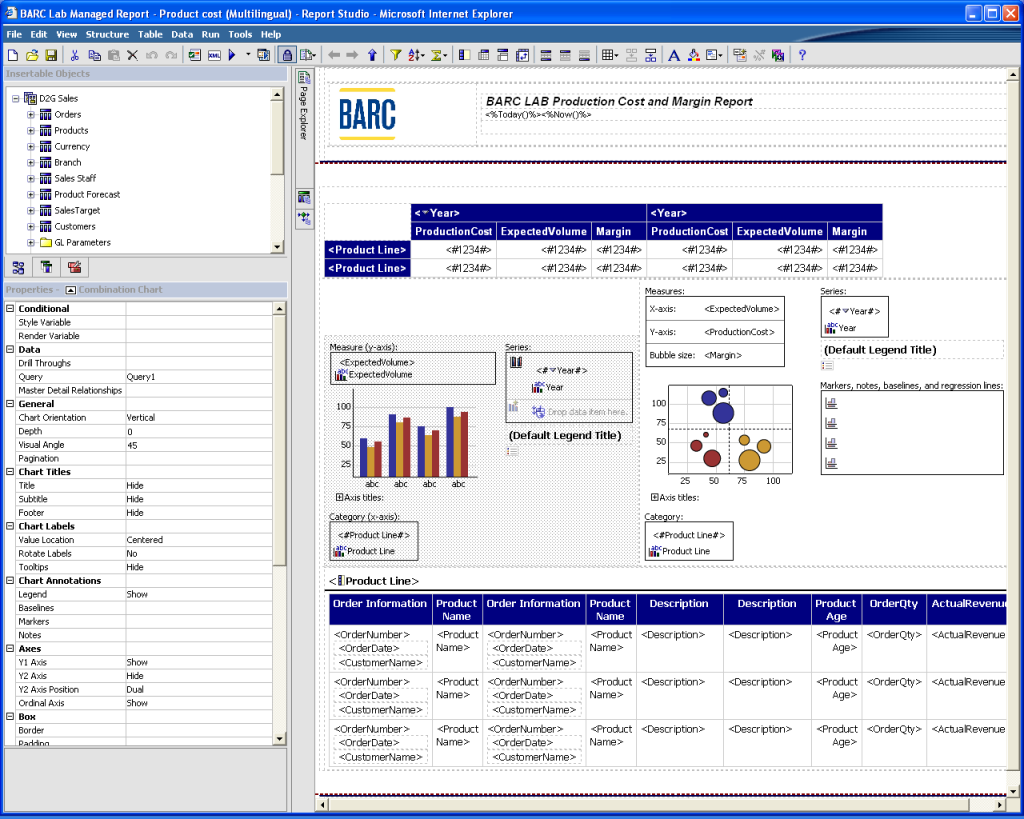Expand the Products node in the tree
Screen dimensions: 1024x819
[31, 131]
